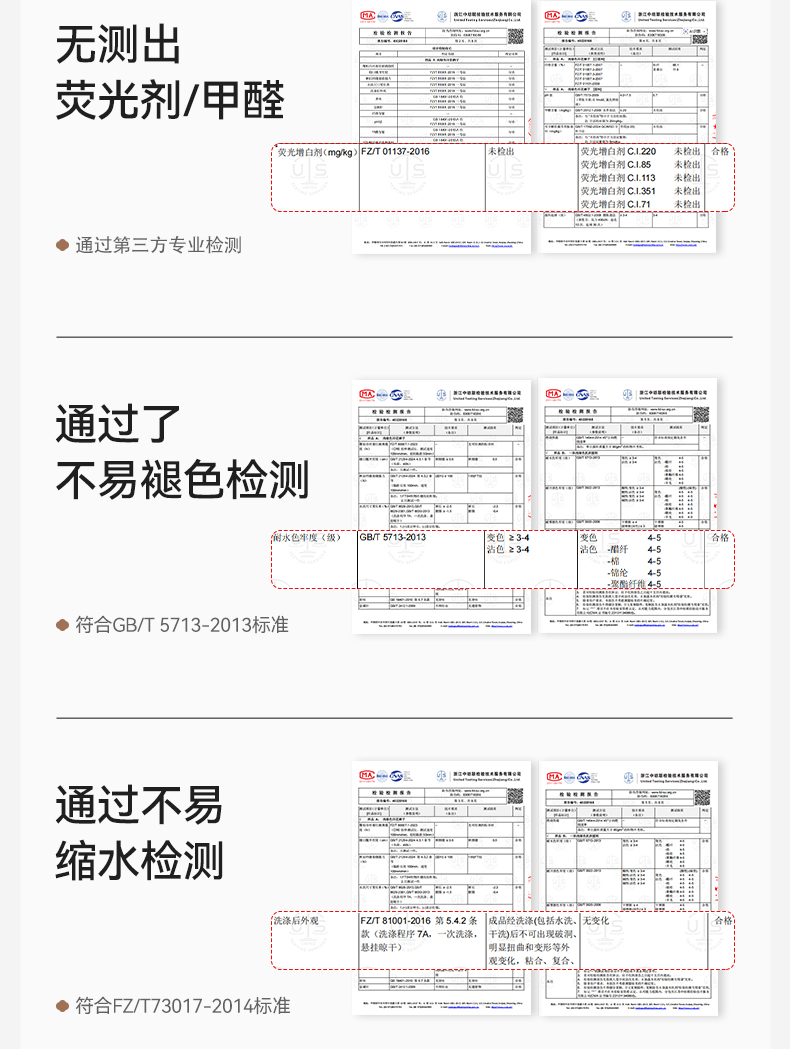This screenshot has height=1049, width=790.
Task: Click the result row 荧光增白剂 C.I.113
Action: (x=640, y=178)
